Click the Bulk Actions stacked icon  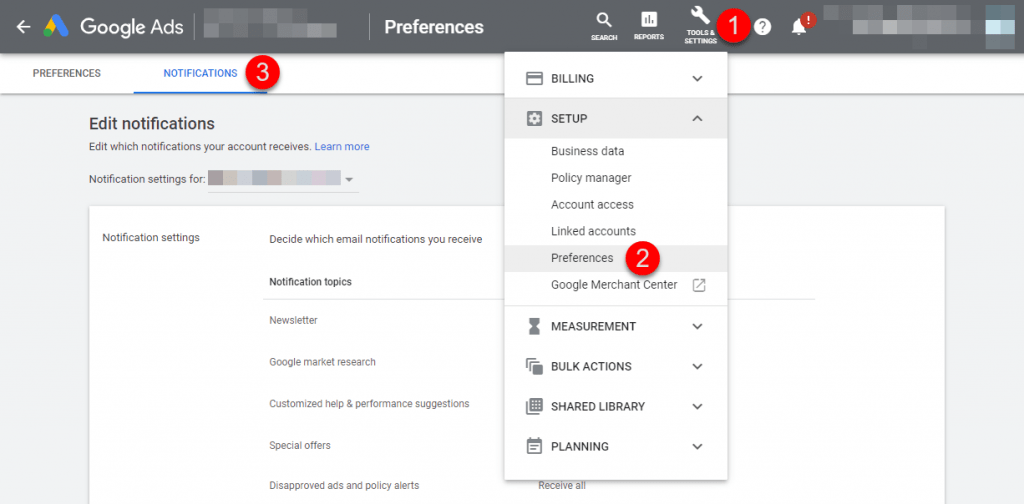point(534,366)
